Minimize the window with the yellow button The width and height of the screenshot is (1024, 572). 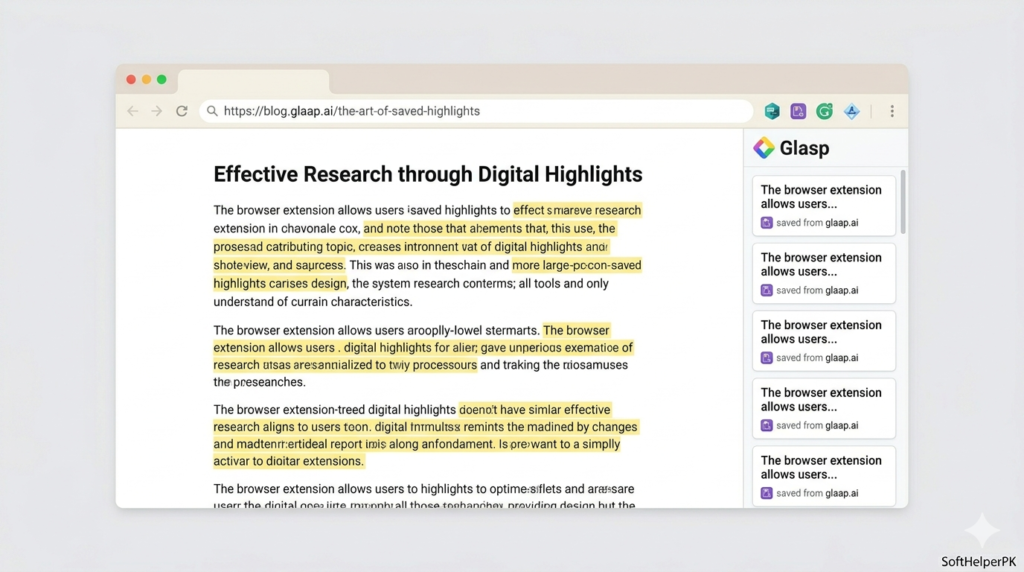(146, 80)
